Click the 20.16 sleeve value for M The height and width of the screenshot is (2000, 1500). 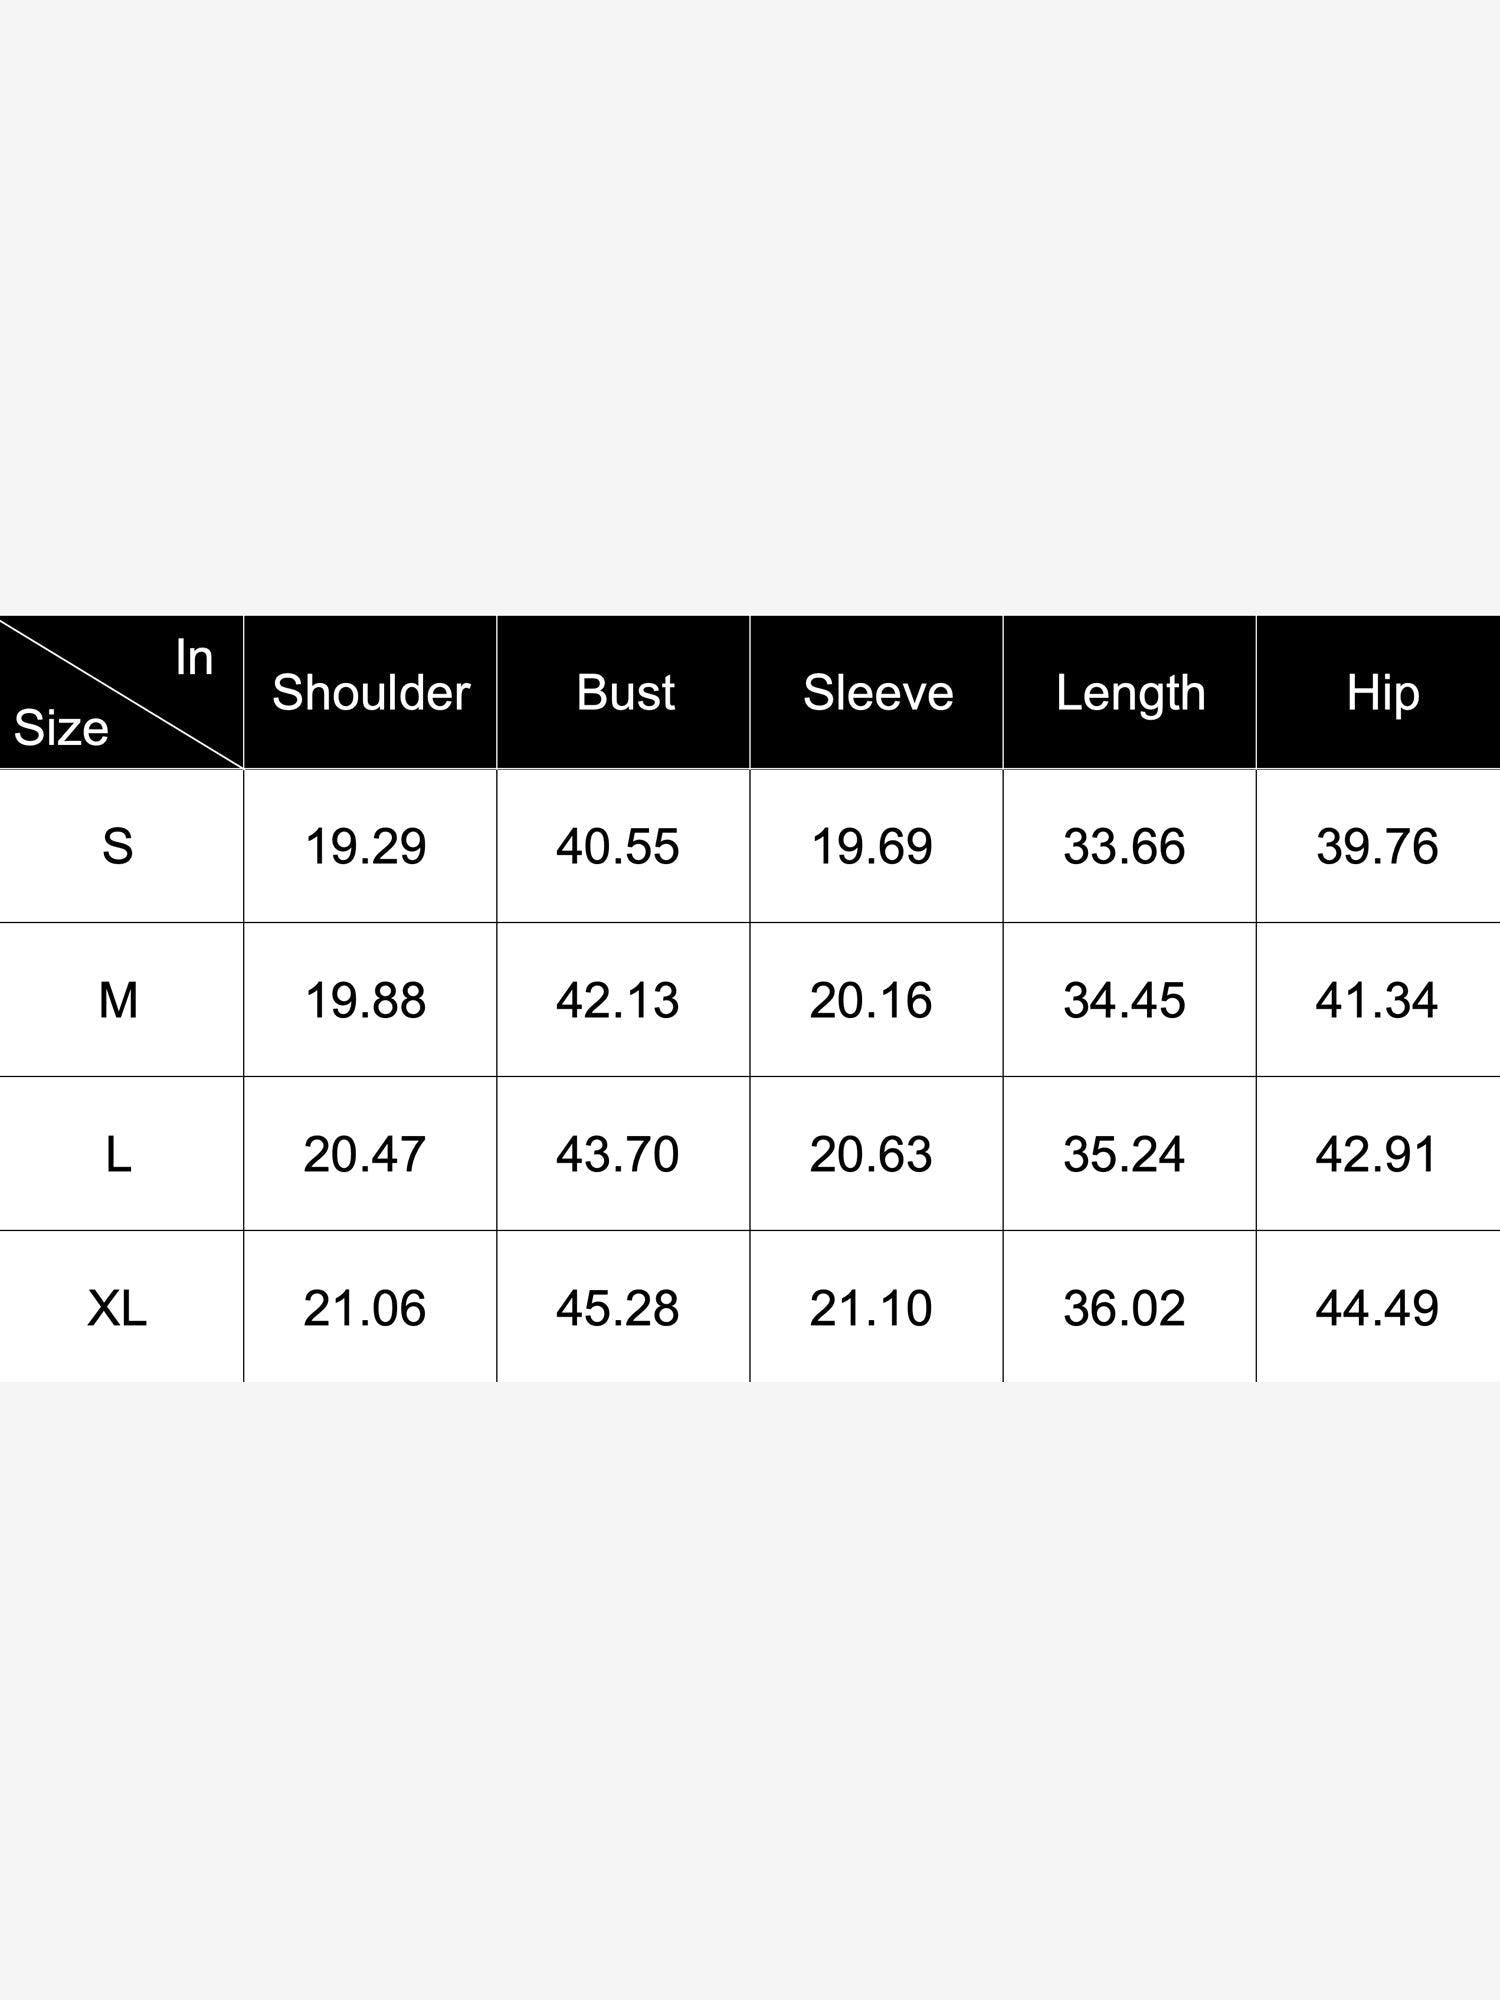[x=870, y=1000]
